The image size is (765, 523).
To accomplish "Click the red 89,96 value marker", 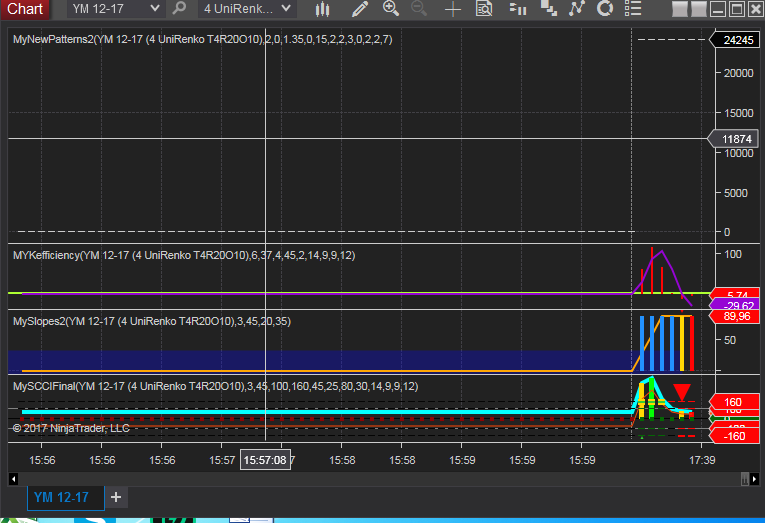I will (x=734, y=316).
